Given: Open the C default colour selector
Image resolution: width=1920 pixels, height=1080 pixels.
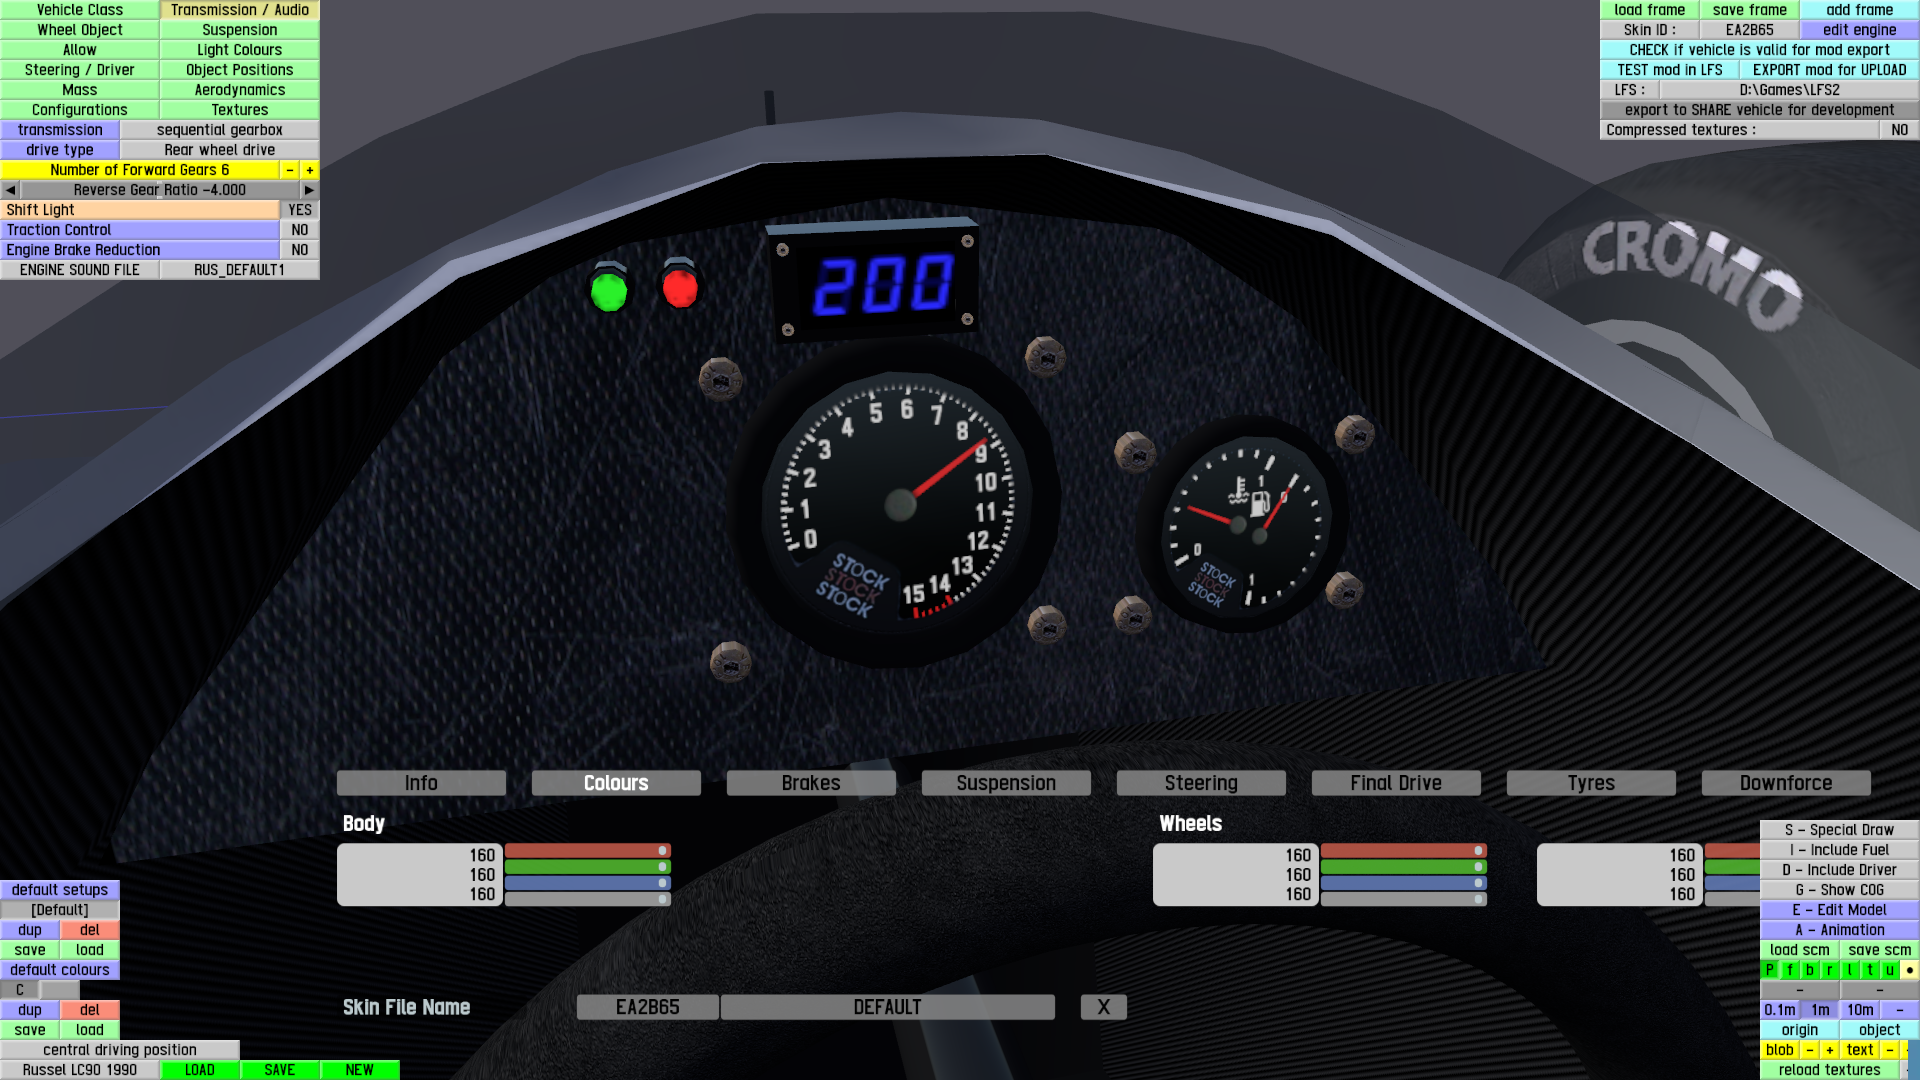Looking at the screenshot, I should click(x=20, y=990).
